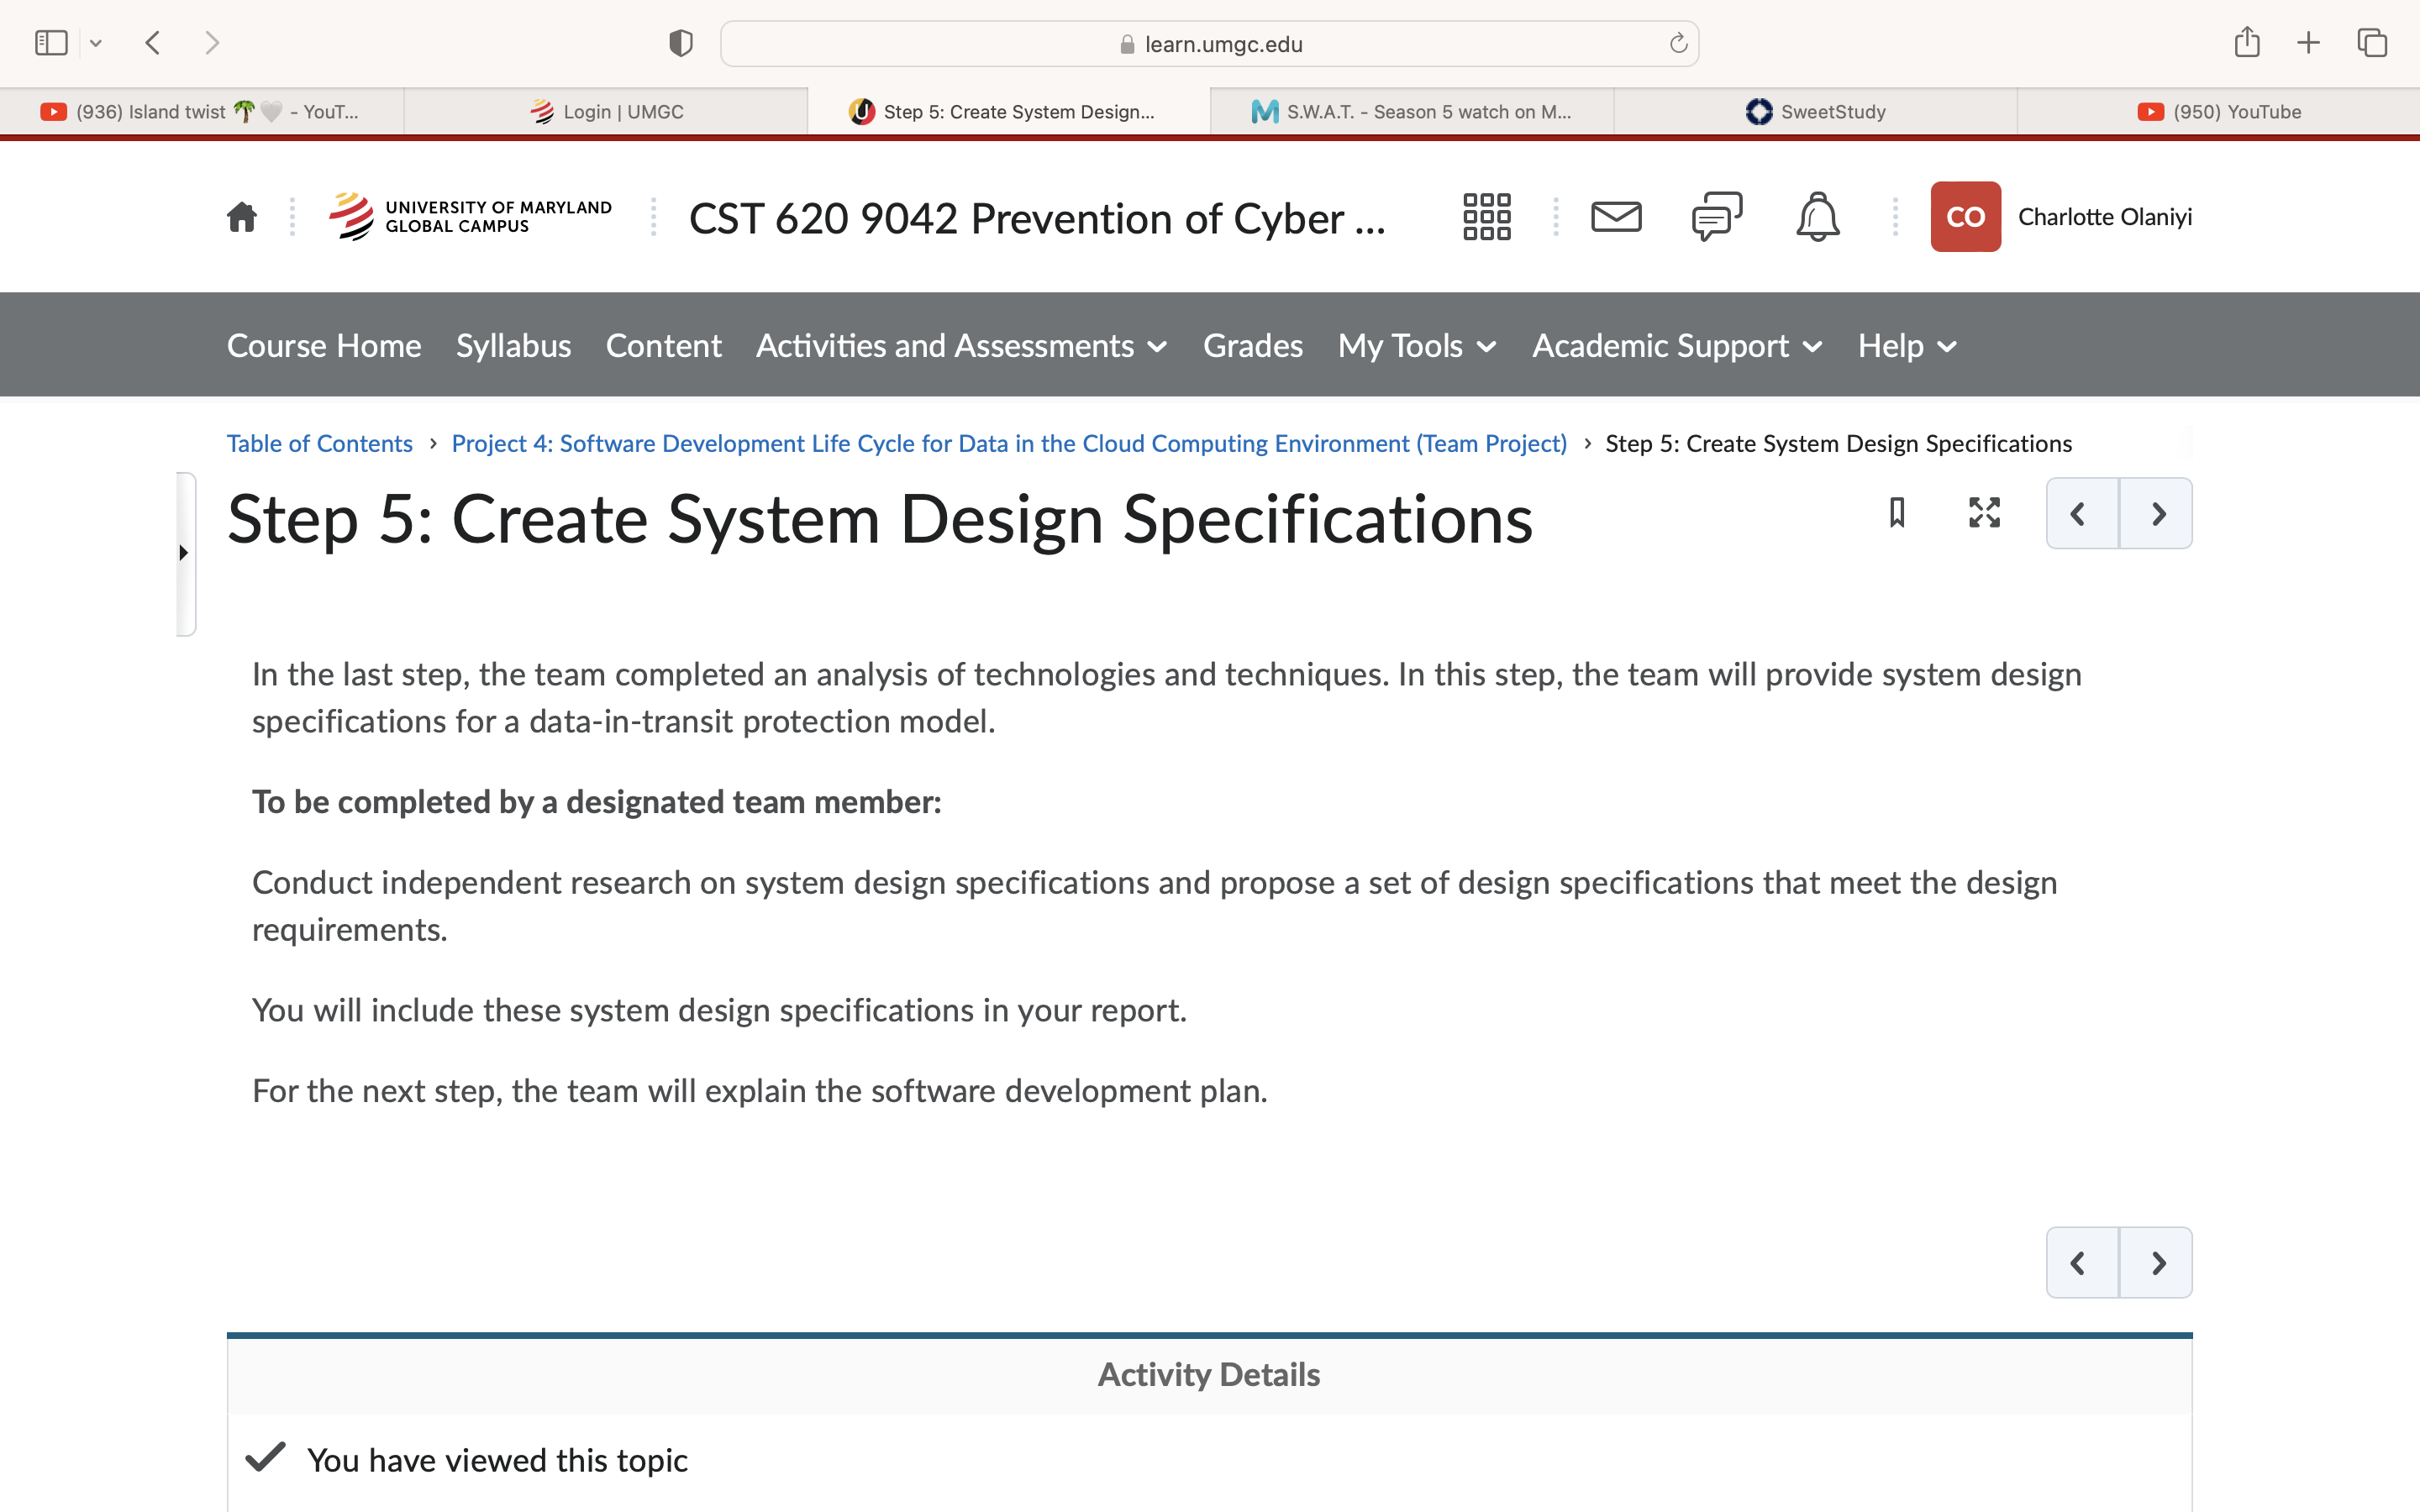Go to next topic using top arrow

(x=2156, y=514)
